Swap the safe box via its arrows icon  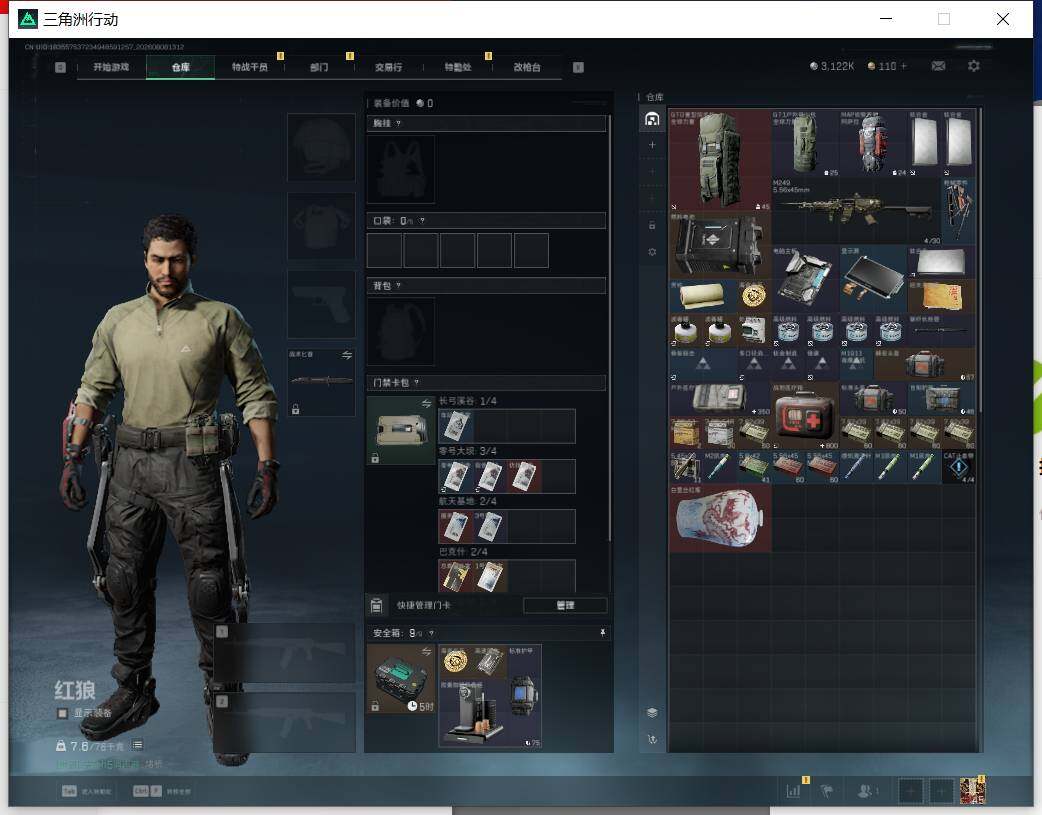pos(426,651)
